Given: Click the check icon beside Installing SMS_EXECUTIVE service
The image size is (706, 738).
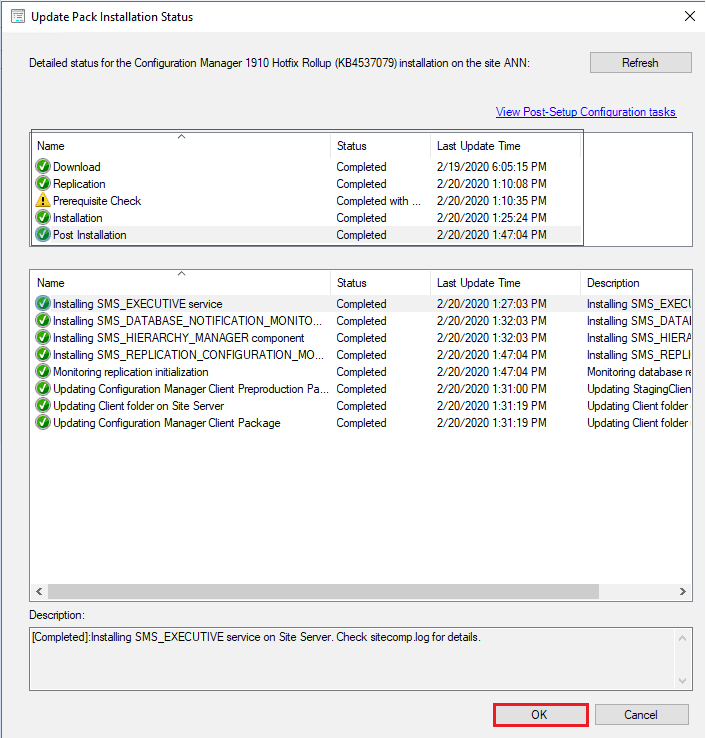Looking at the screenshot, I should (x=43, y=303).
